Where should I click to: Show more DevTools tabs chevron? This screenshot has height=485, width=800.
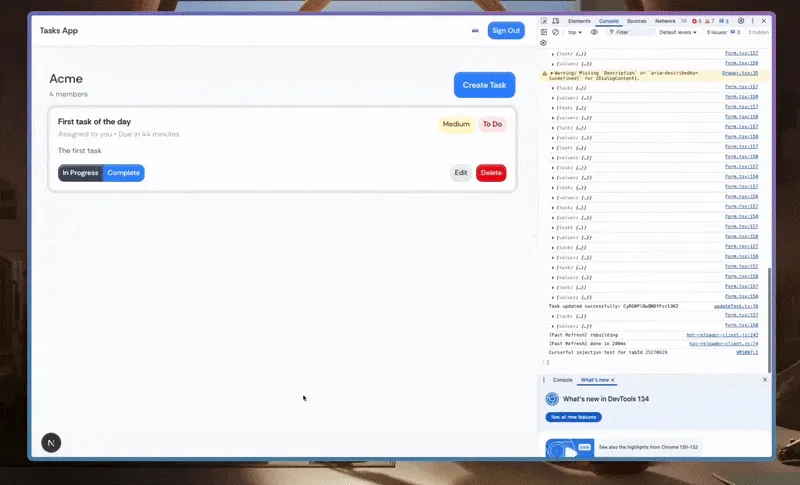pyautogui.click(x=686, y=20)
